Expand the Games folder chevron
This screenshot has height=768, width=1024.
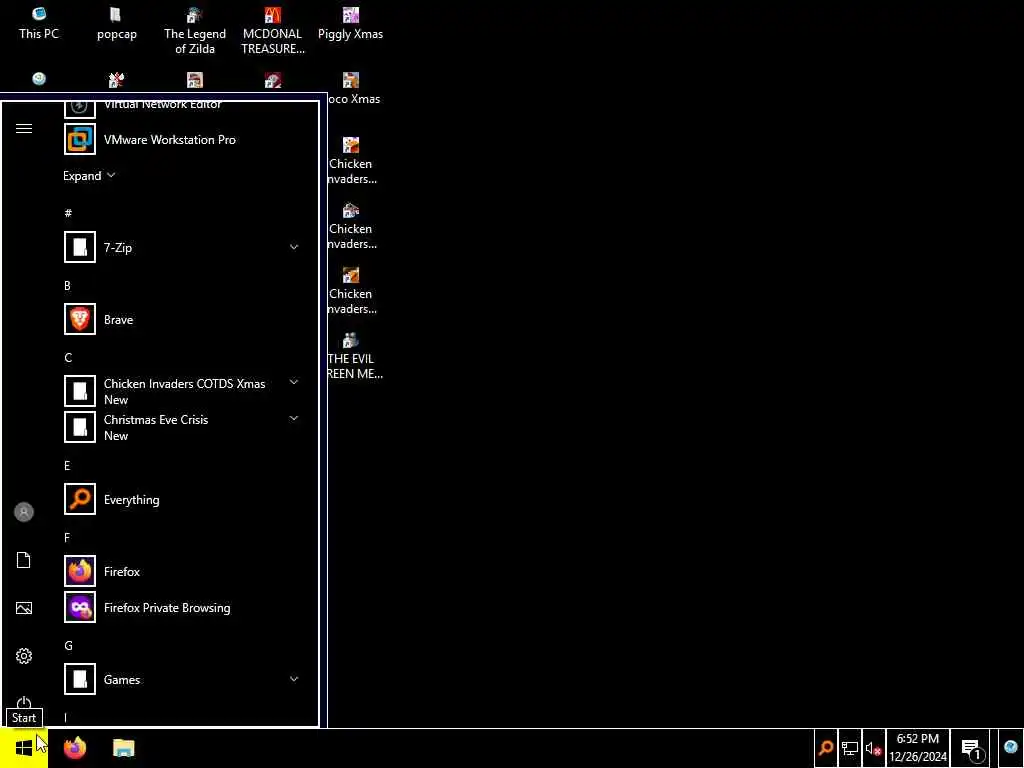[294, 680]
